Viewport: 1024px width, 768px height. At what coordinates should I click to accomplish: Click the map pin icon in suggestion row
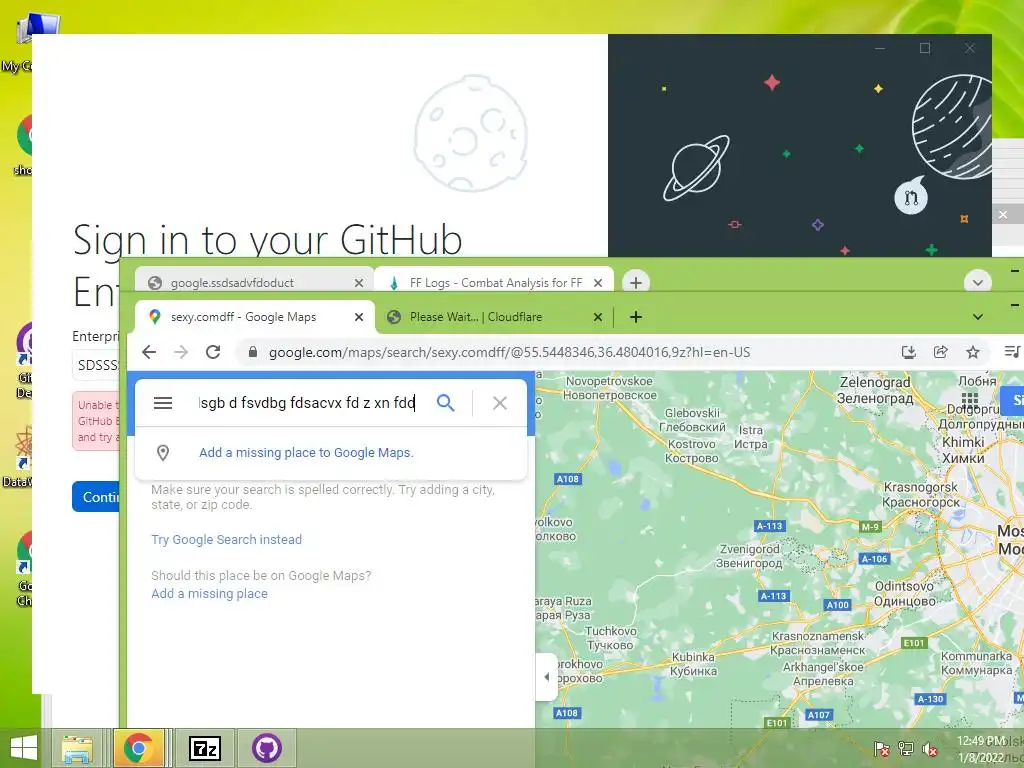(163, 453)
